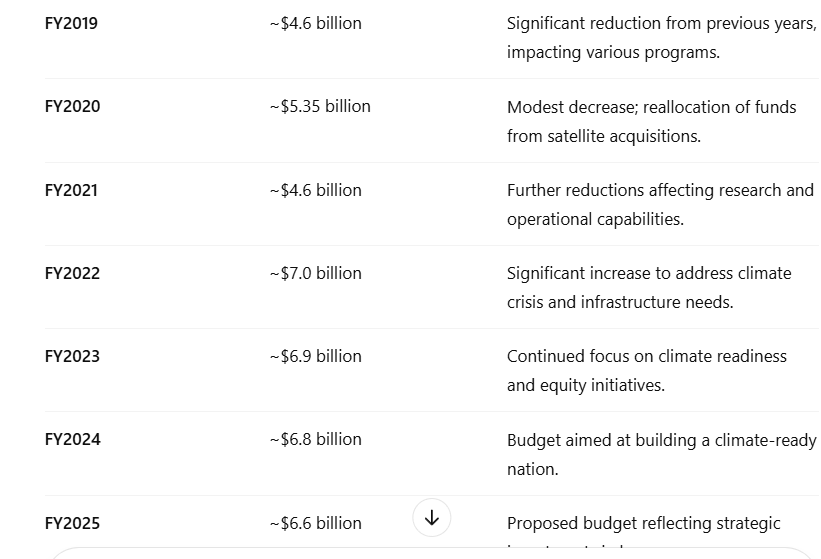Image resolution: width=821 pixels, height=559 pixels.
Task: Click the FY2025 row label
Action: (72, 523)
